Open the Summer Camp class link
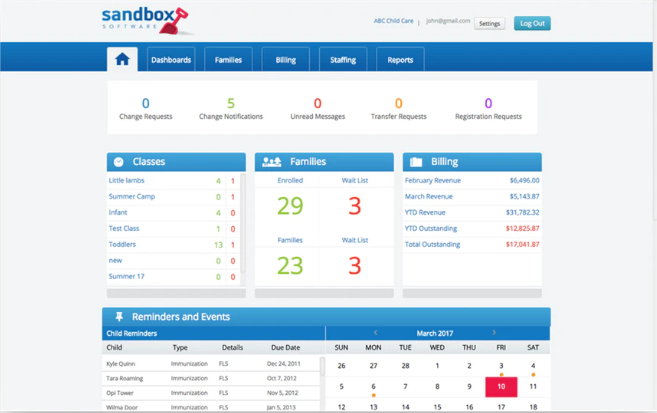The image size is (657, 413). (x=131, y=197)
